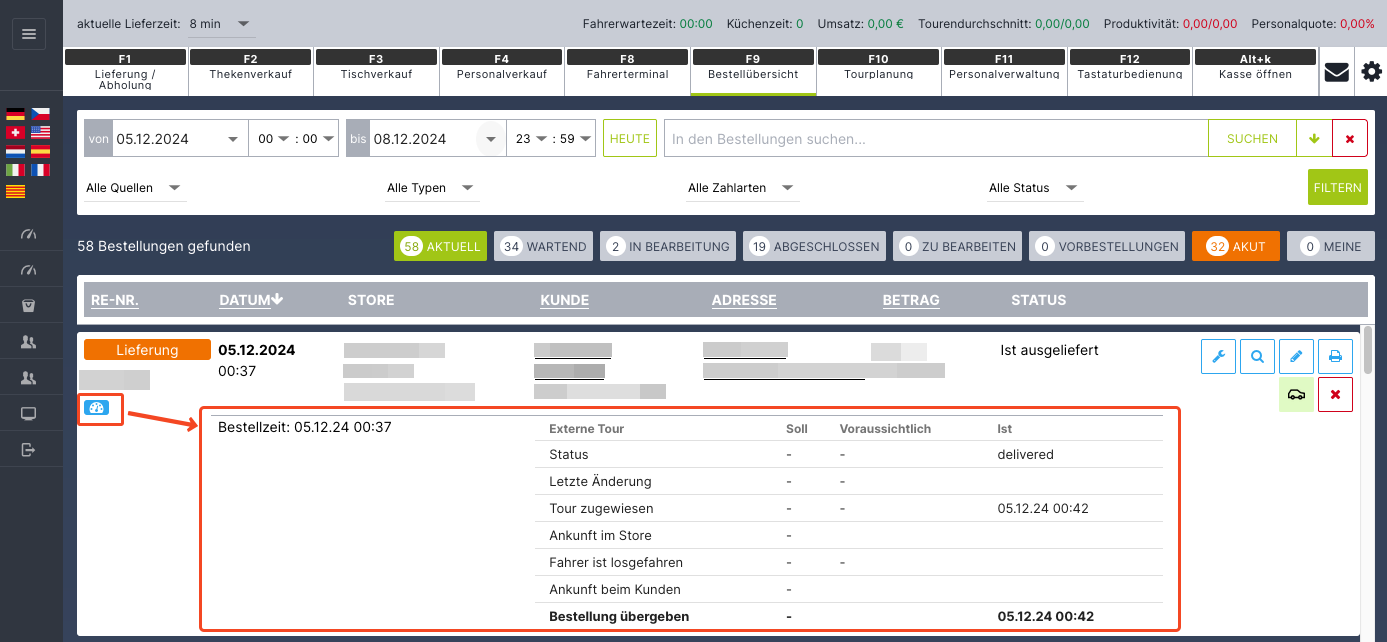Viewport: 1387px width, 642px height.
Task: Expand the Alle Quellen dropdown
Action: pos(134,188)
